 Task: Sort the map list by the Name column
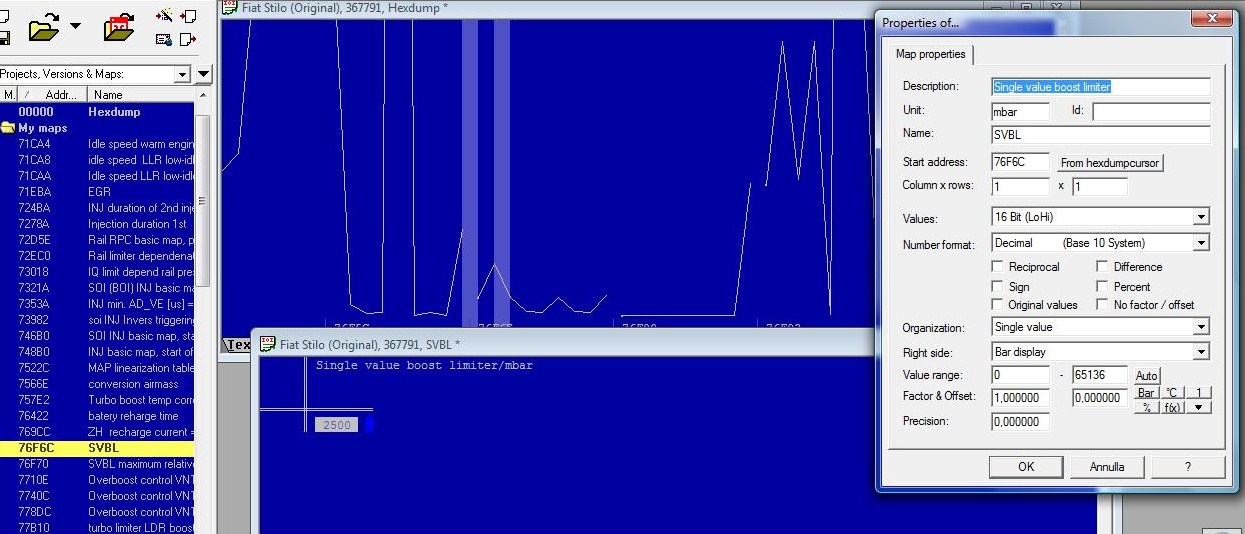pyautogui.click(x=142, y=95)
